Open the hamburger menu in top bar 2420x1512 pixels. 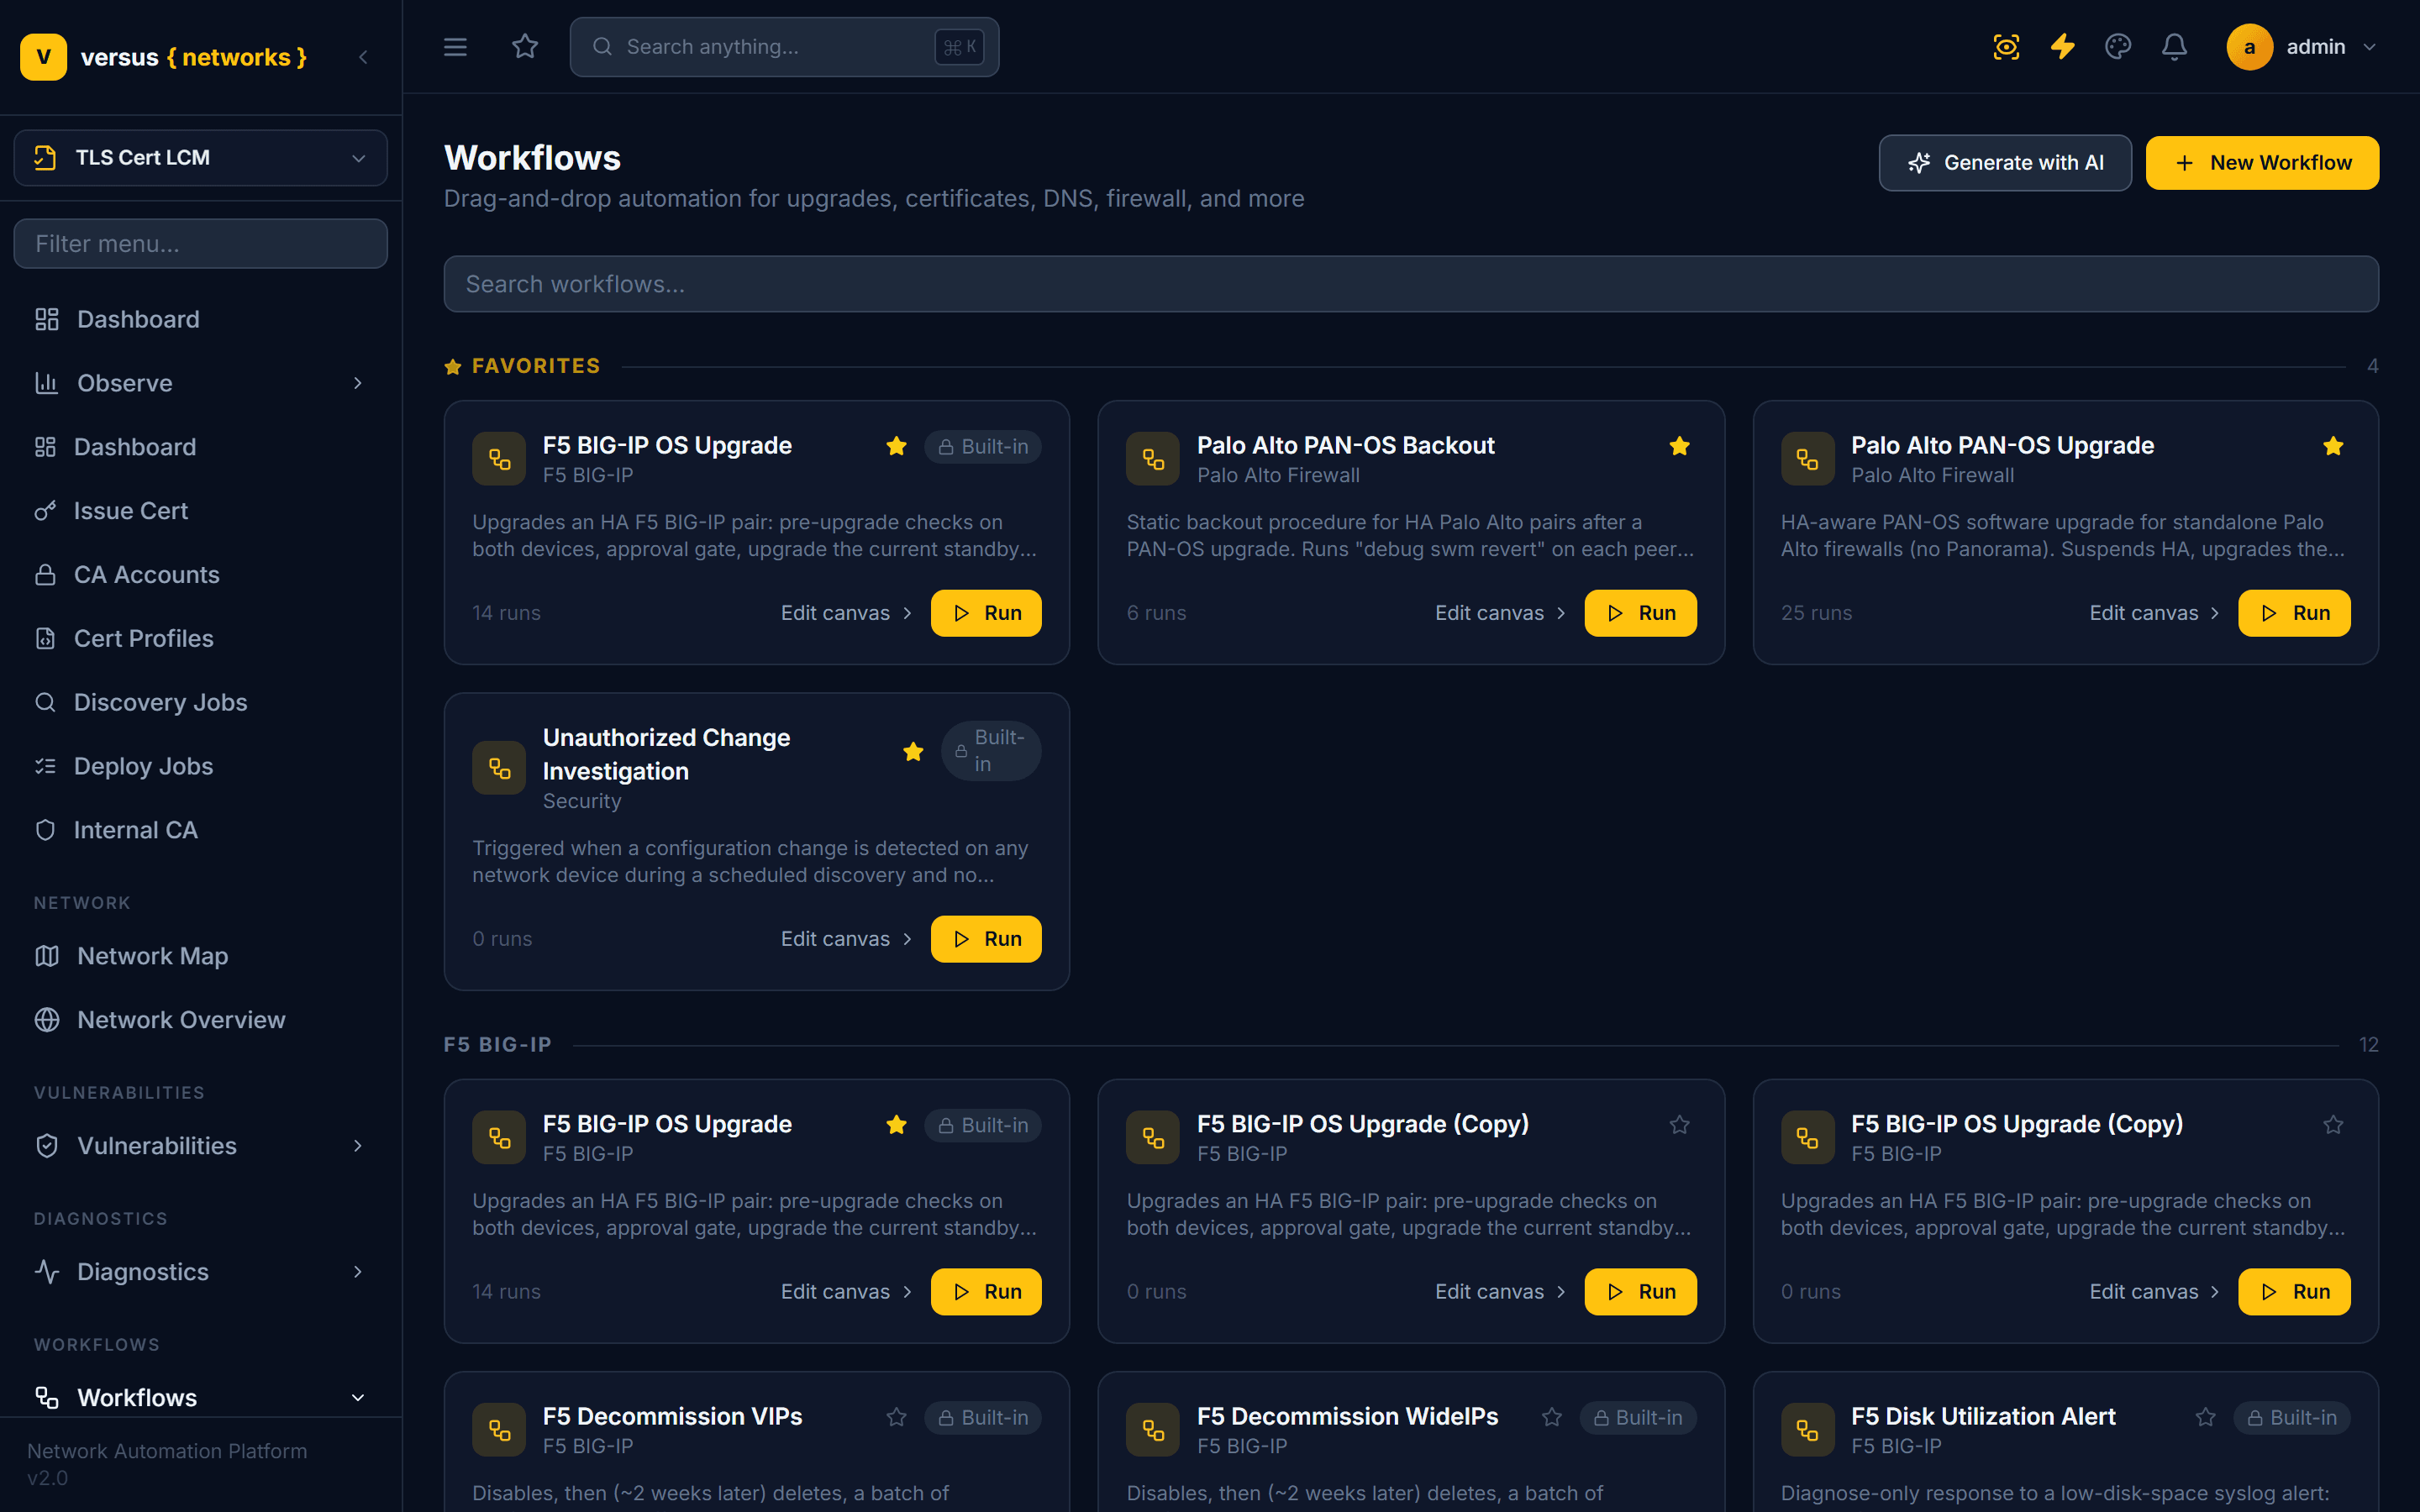pyautogui.click(x=455, y=47)
